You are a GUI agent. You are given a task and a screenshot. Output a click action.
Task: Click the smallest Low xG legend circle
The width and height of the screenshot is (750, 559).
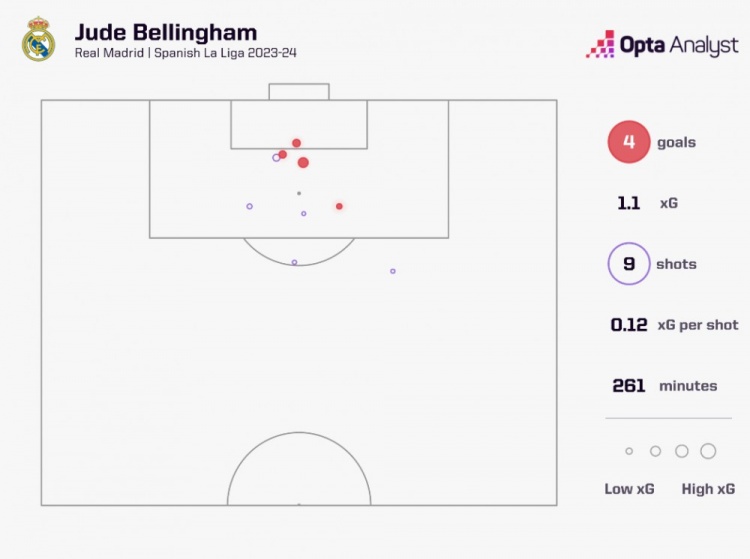629,451
